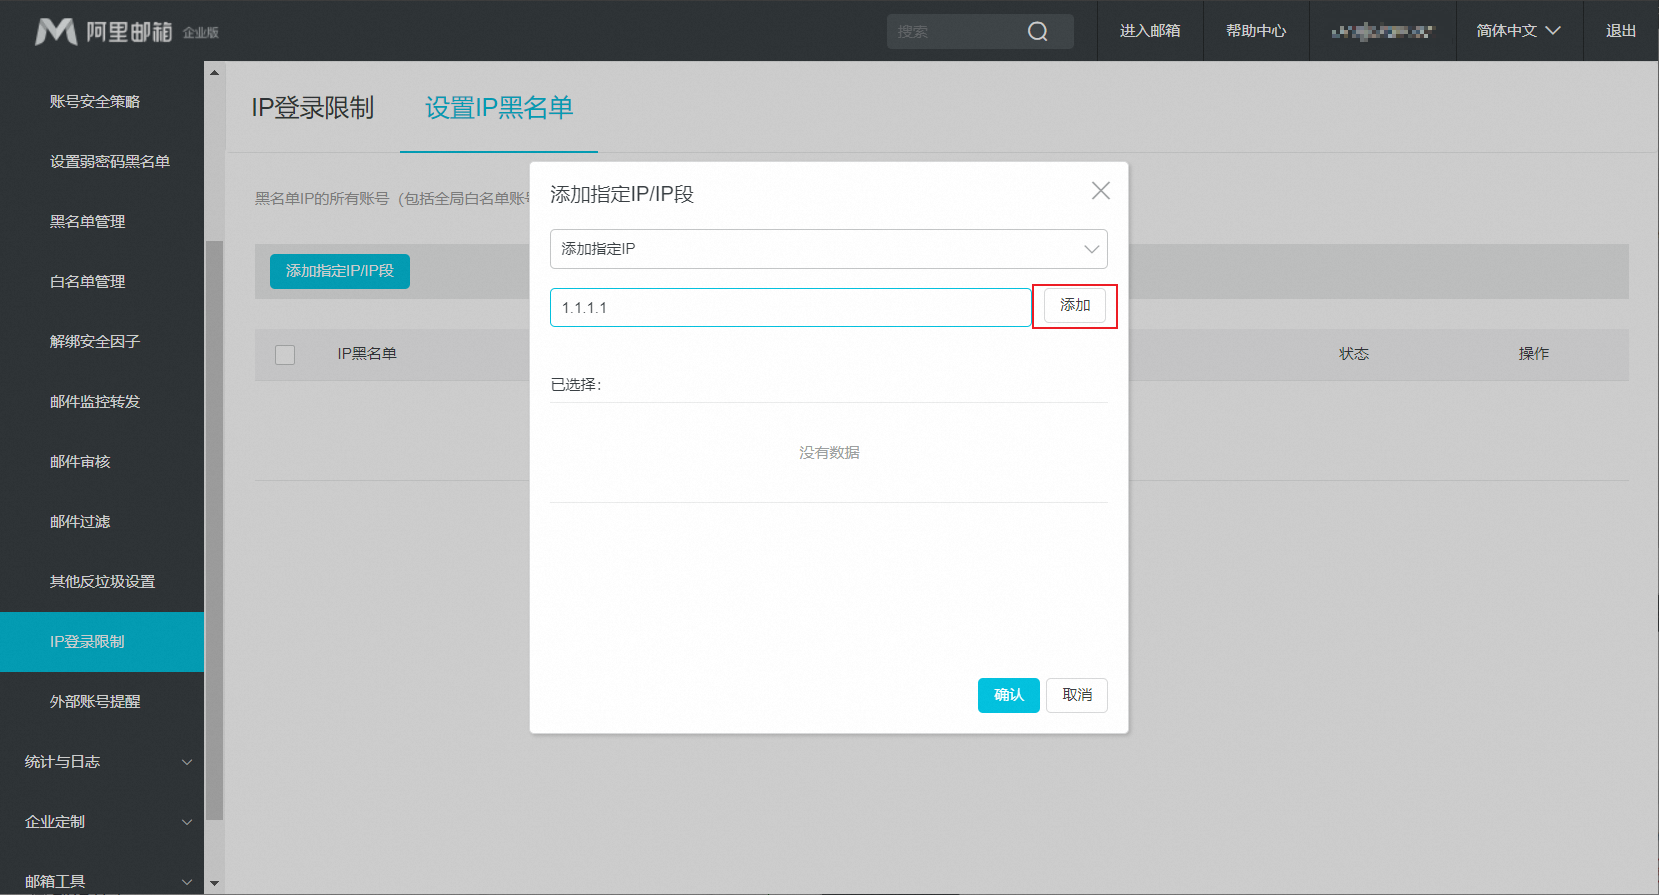Go to 帮助中心 in top bar

pyautogui.click(x=1256, y=31)
